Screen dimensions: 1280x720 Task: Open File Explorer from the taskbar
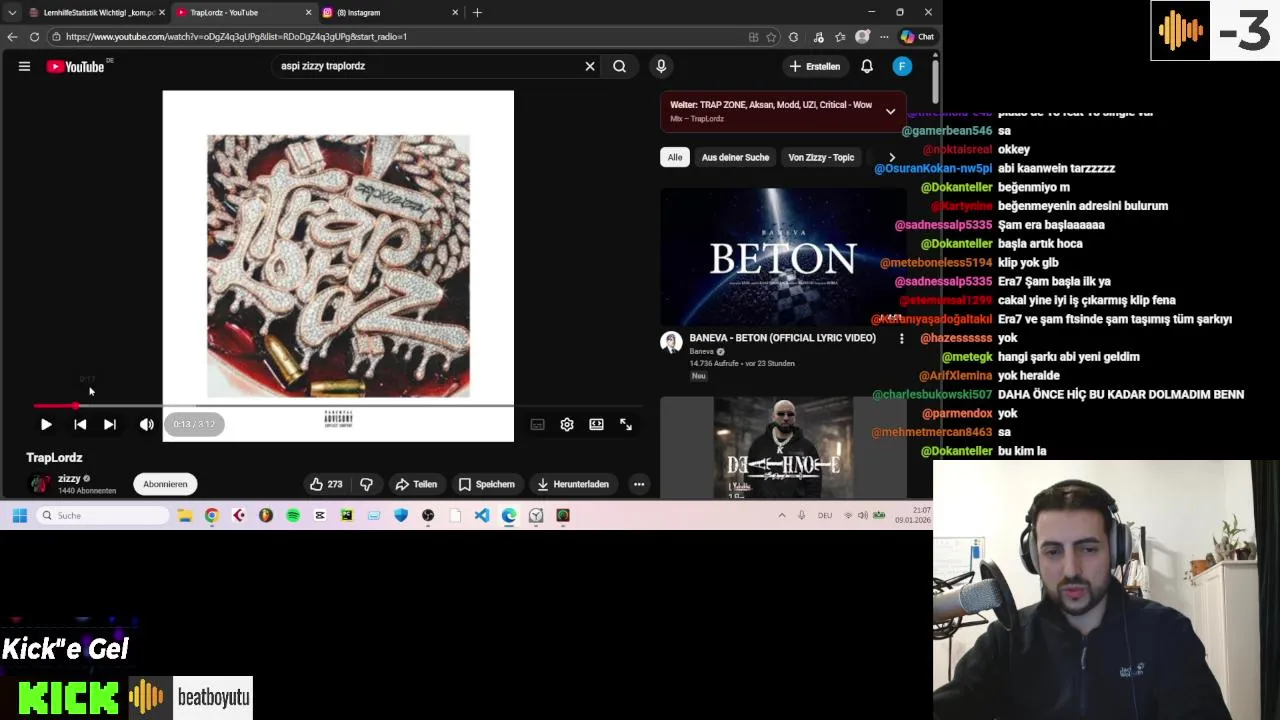click(x=185, y=515)
